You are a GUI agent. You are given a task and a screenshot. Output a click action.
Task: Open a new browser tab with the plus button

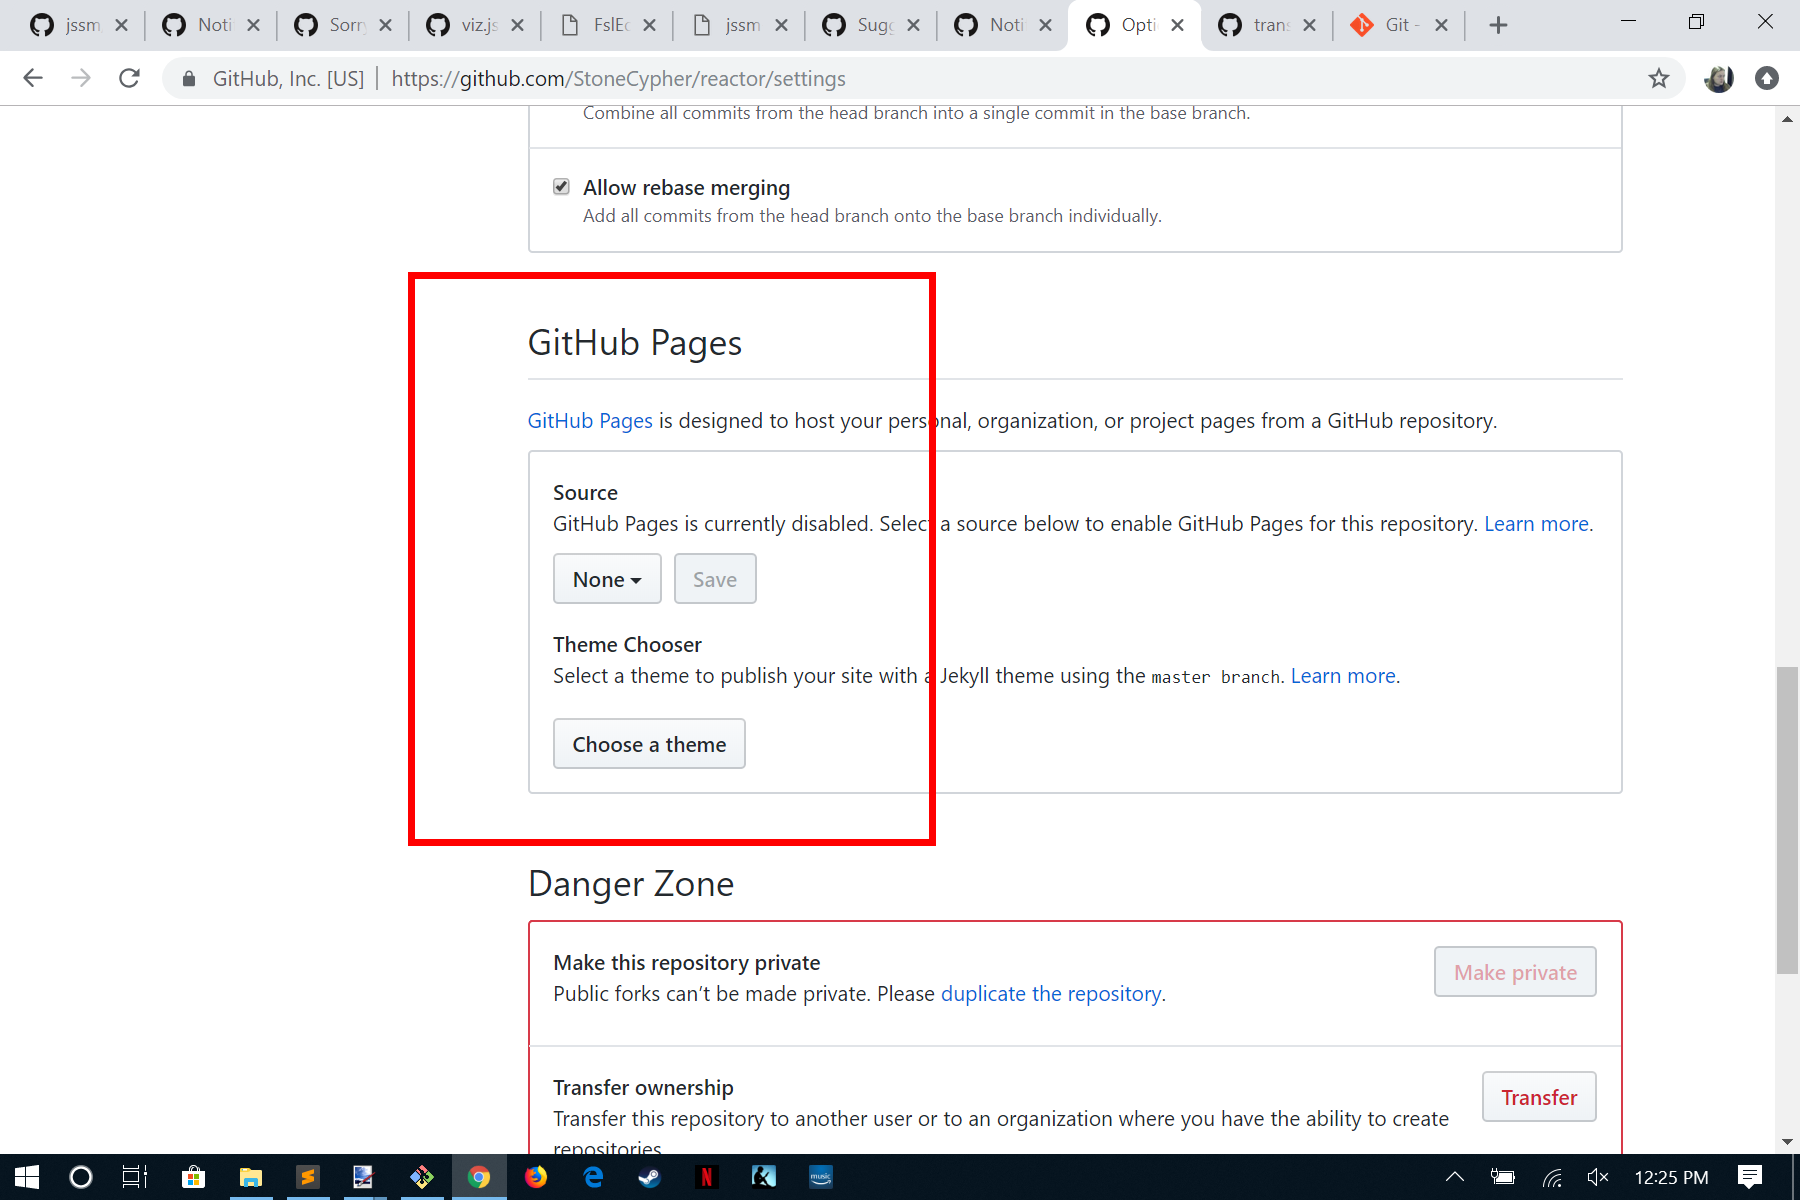tap(1497, 25)
